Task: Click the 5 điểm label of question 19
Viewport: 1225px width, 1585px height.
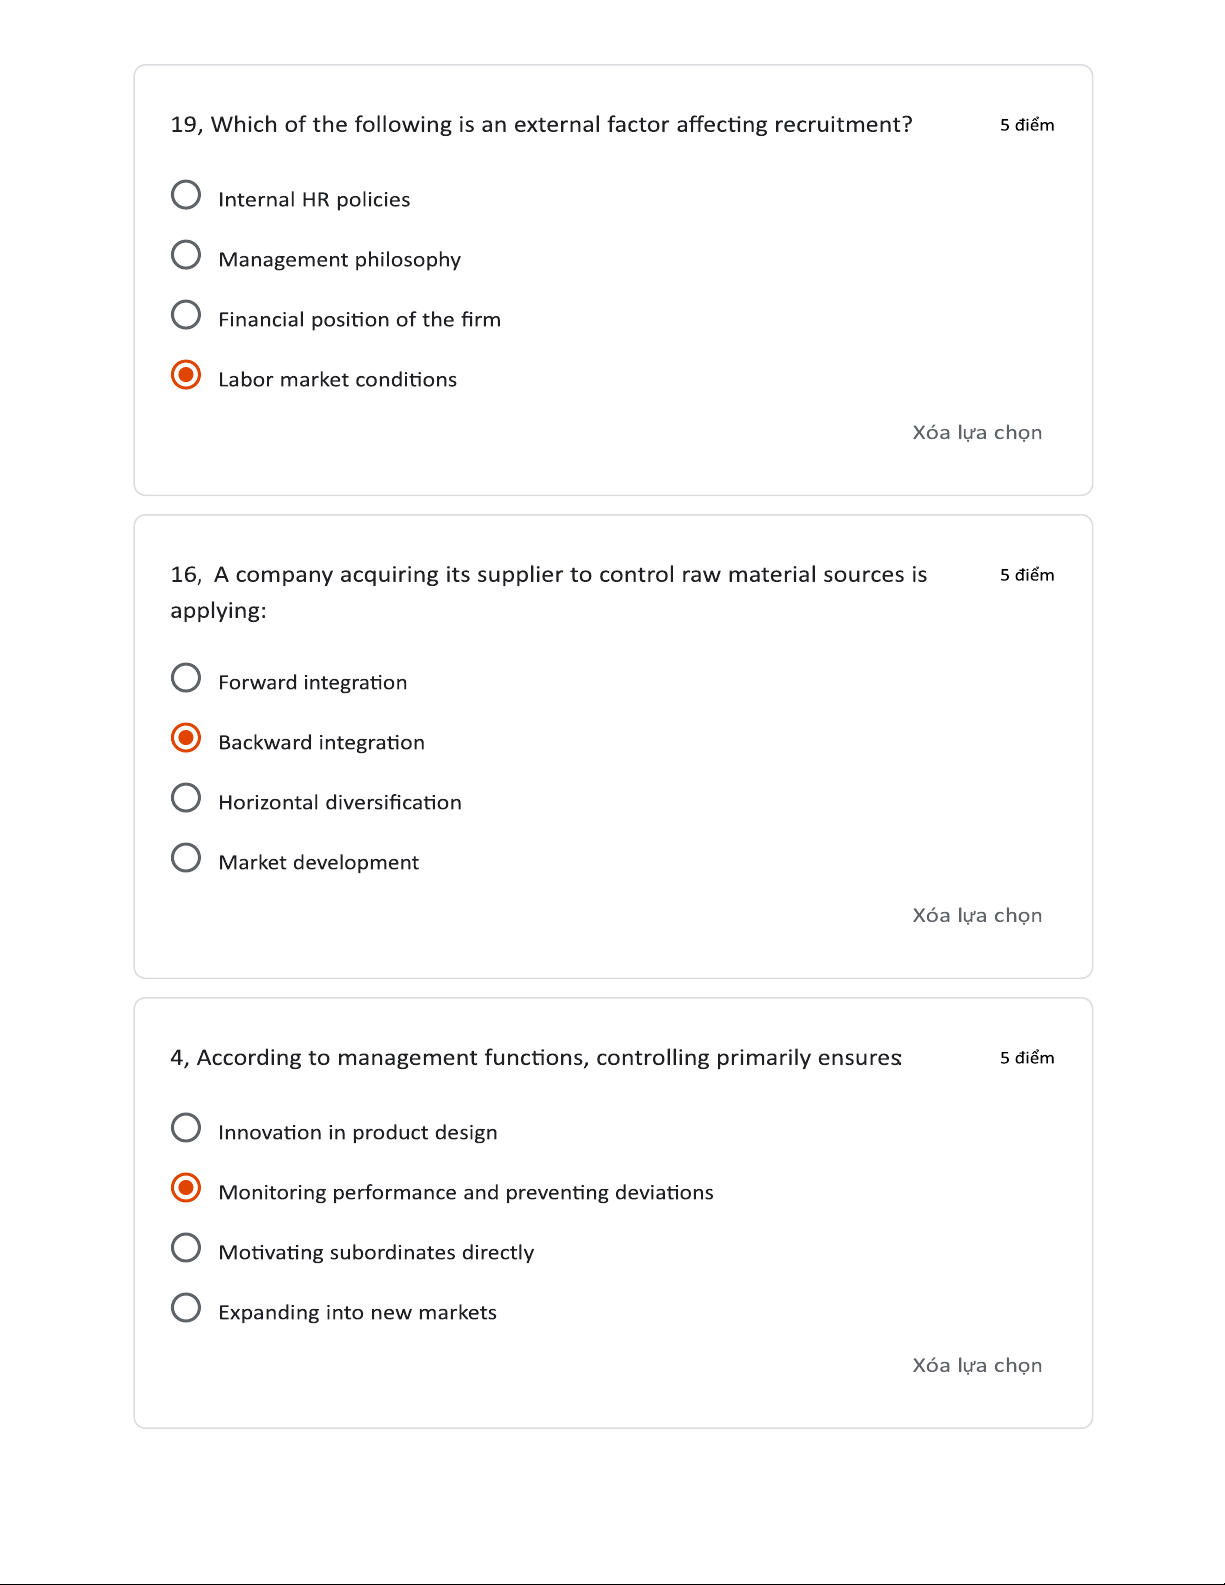Action: coord(1027,125)
